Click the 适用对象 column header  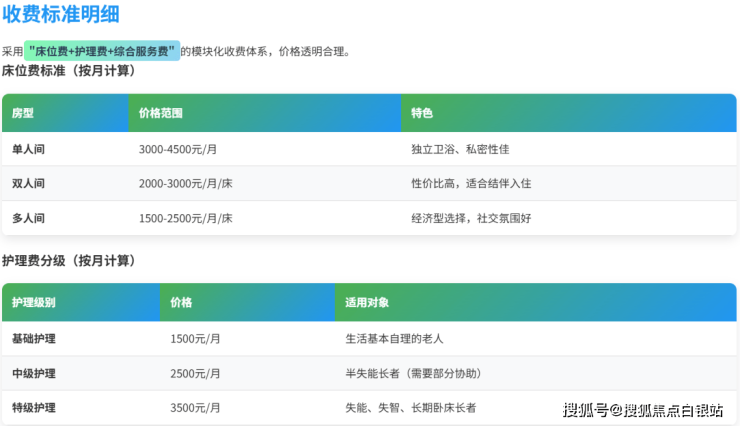(x=367, y=302)
